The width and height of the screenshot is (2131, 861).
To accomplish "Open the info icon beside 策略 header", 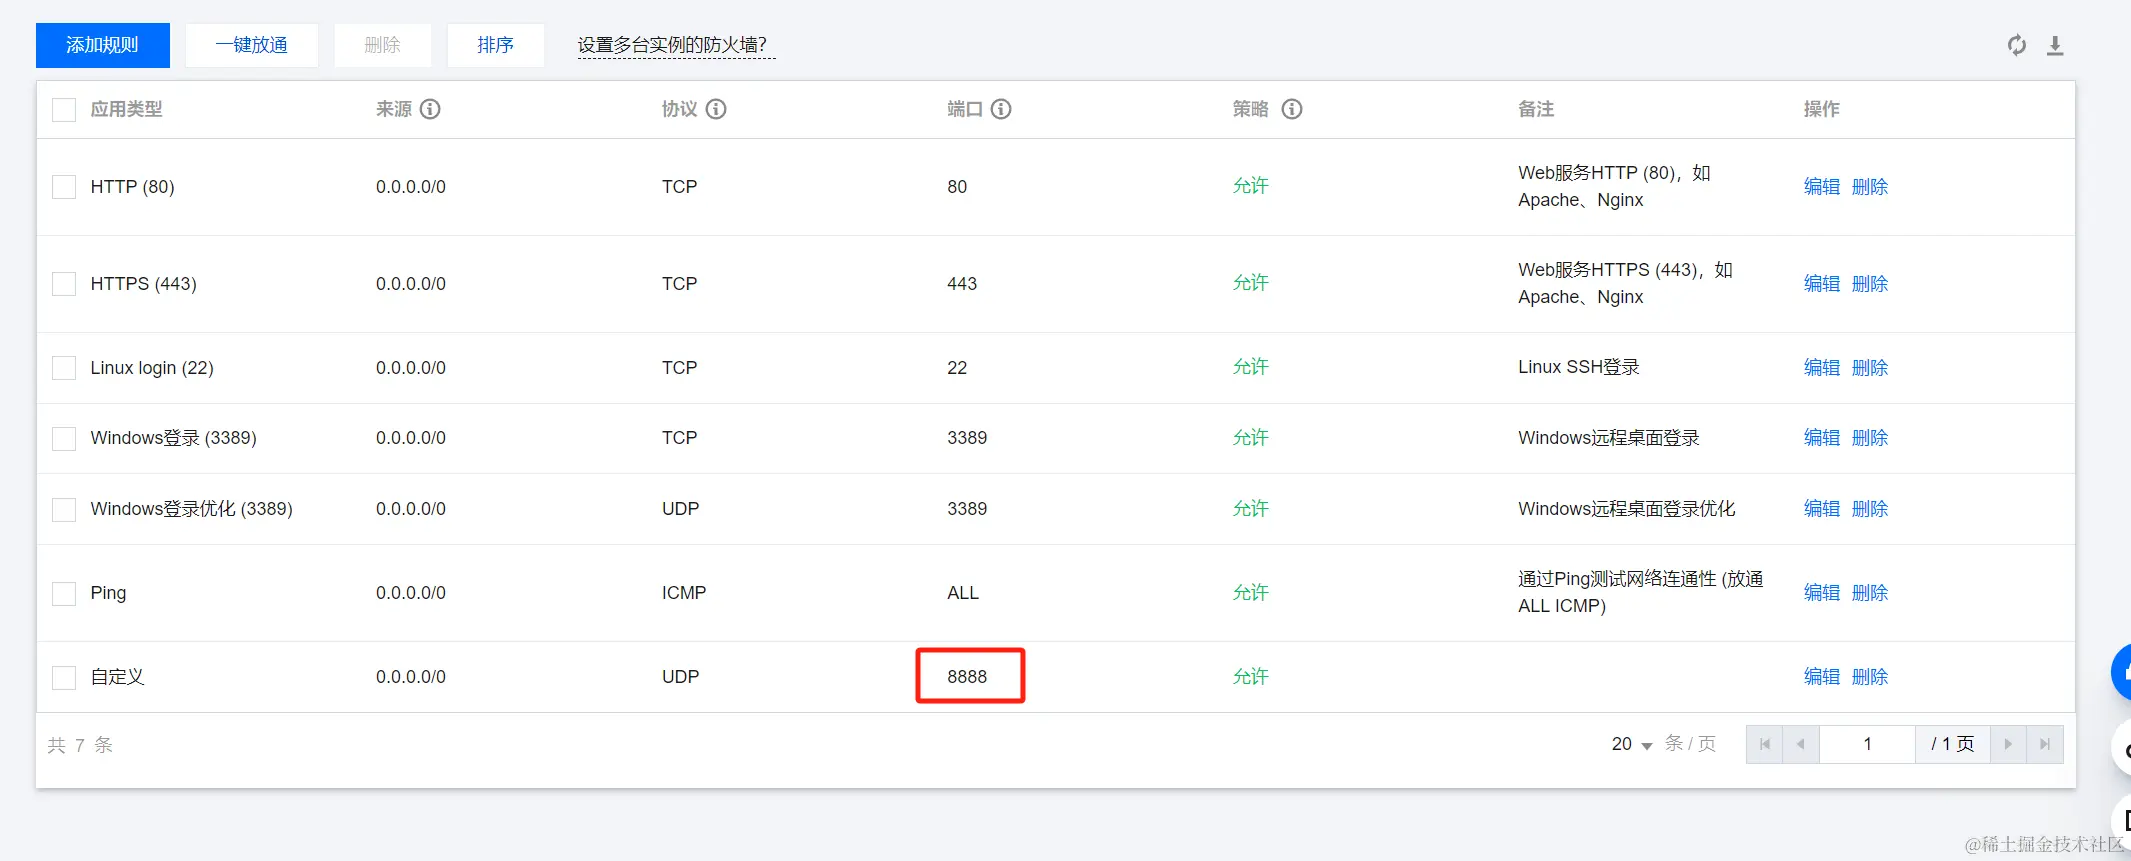I will [1292, 109].
